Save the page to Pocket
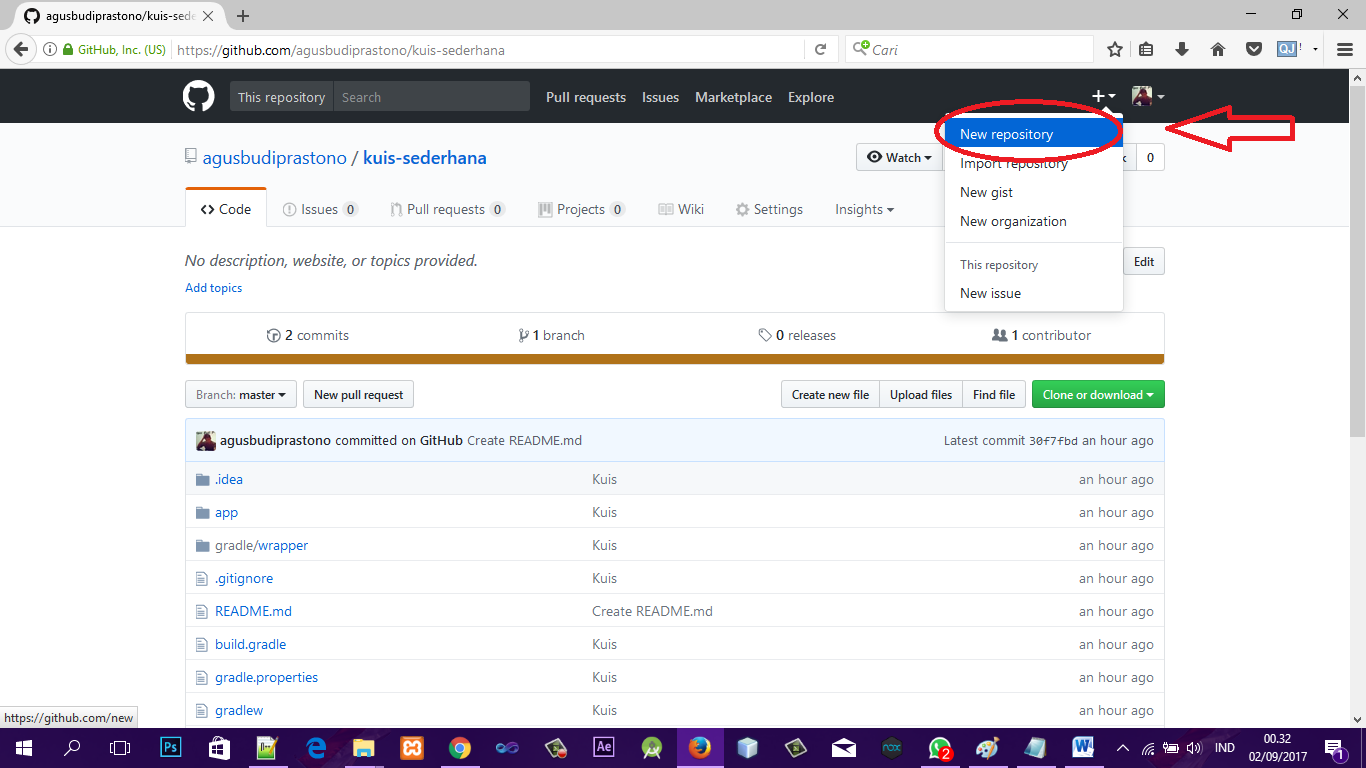Screen dimensions: 1366x768 [1253, 48]
